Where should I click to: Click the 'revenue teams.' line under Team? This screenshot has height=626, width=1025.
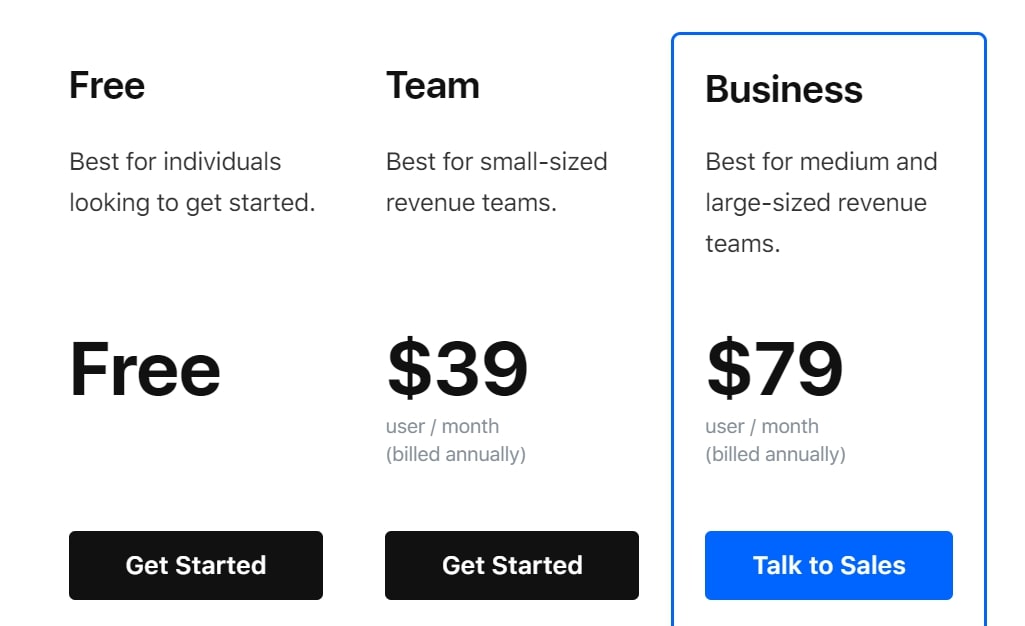(x=471, y=203)
